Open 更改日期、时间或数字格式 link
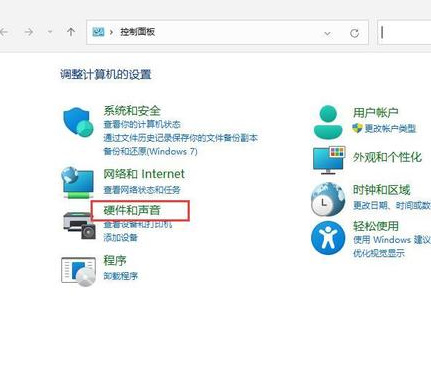 pos(392,205)
